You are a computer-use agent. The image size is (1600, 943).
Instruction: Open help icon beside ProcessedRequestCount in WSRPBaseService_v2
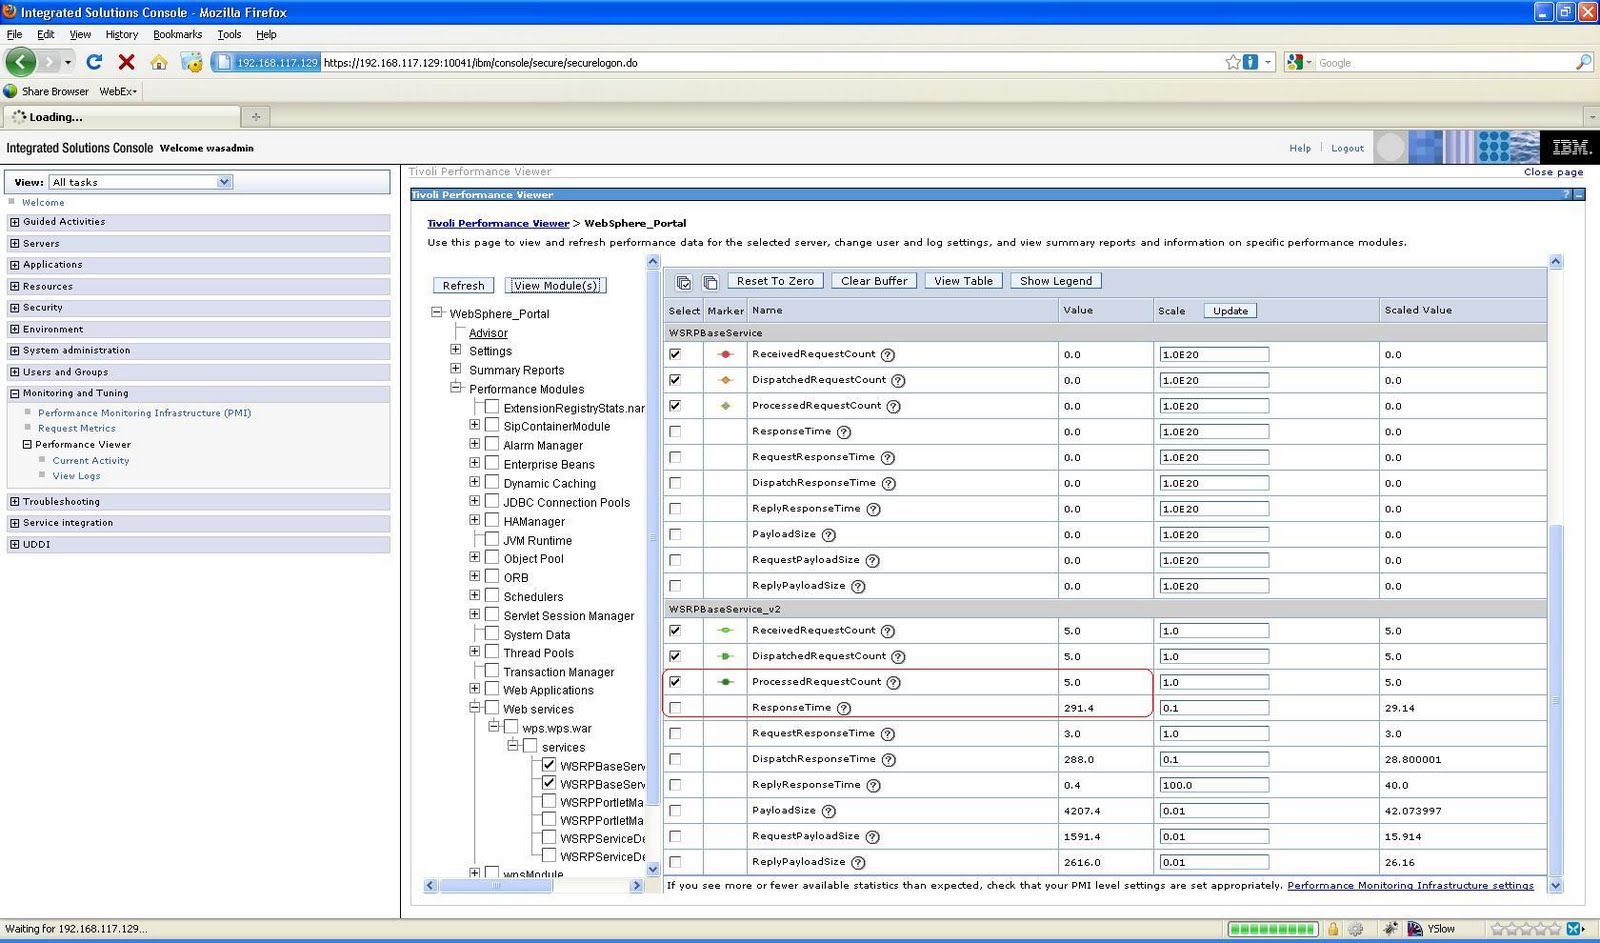point(894,682)
